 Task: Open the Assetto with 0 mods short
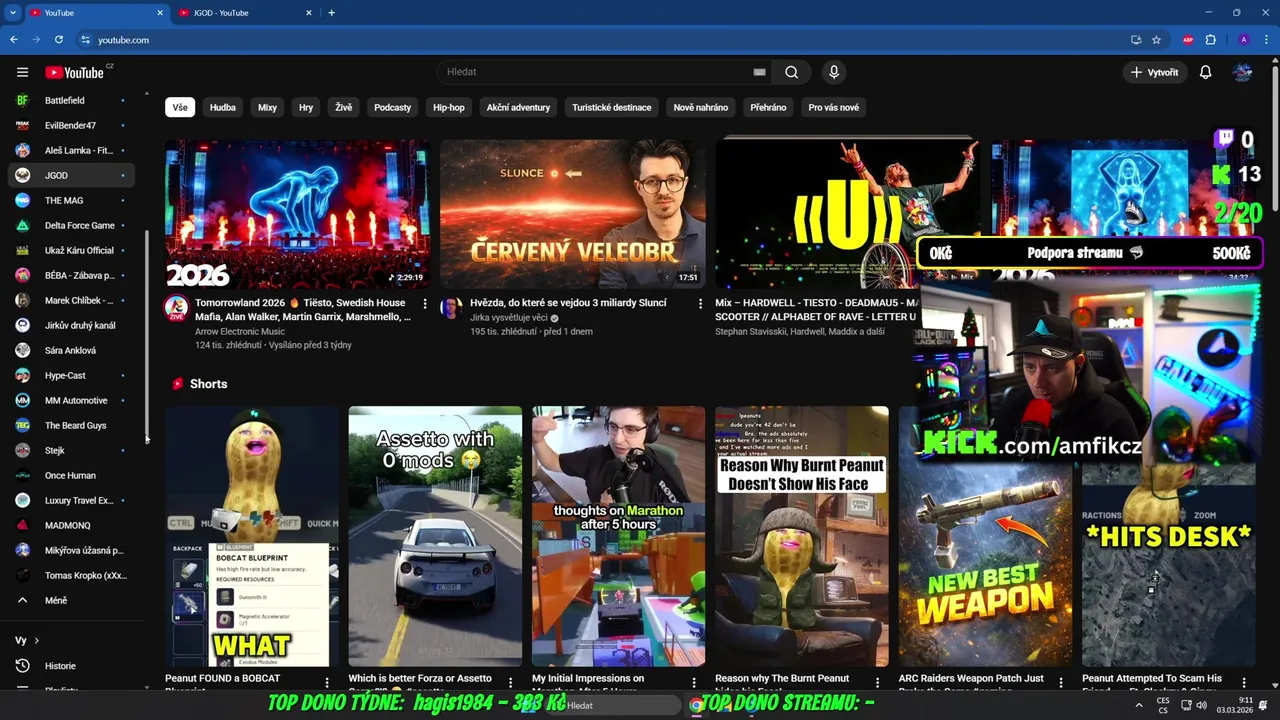(x=435, y=536)
